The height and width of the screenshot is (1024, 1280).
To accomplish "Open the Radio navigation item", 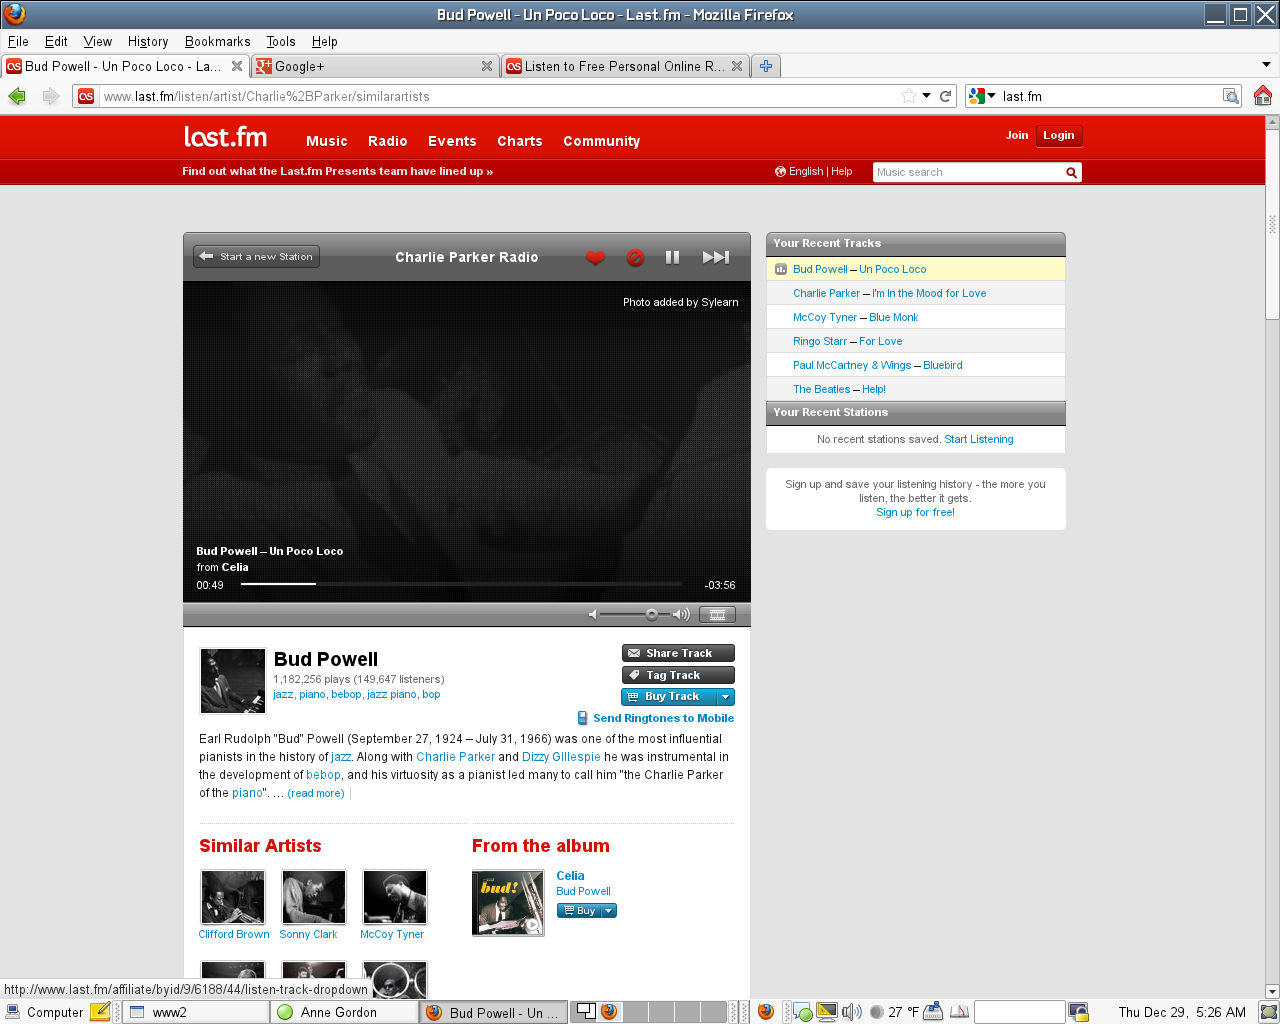I will (387, 141).
